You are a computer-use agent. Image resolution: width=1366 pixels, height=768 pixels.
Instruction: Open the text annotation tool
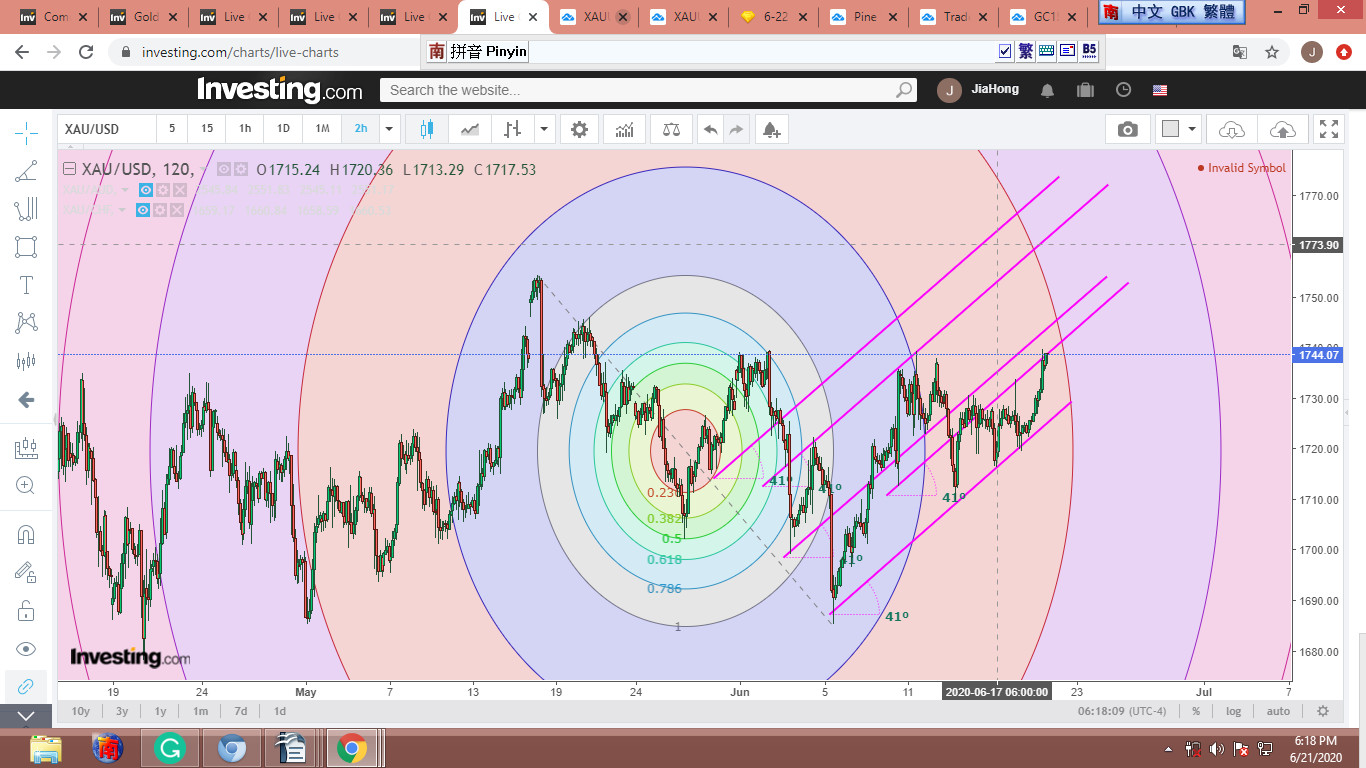click(x=26, y=285)
